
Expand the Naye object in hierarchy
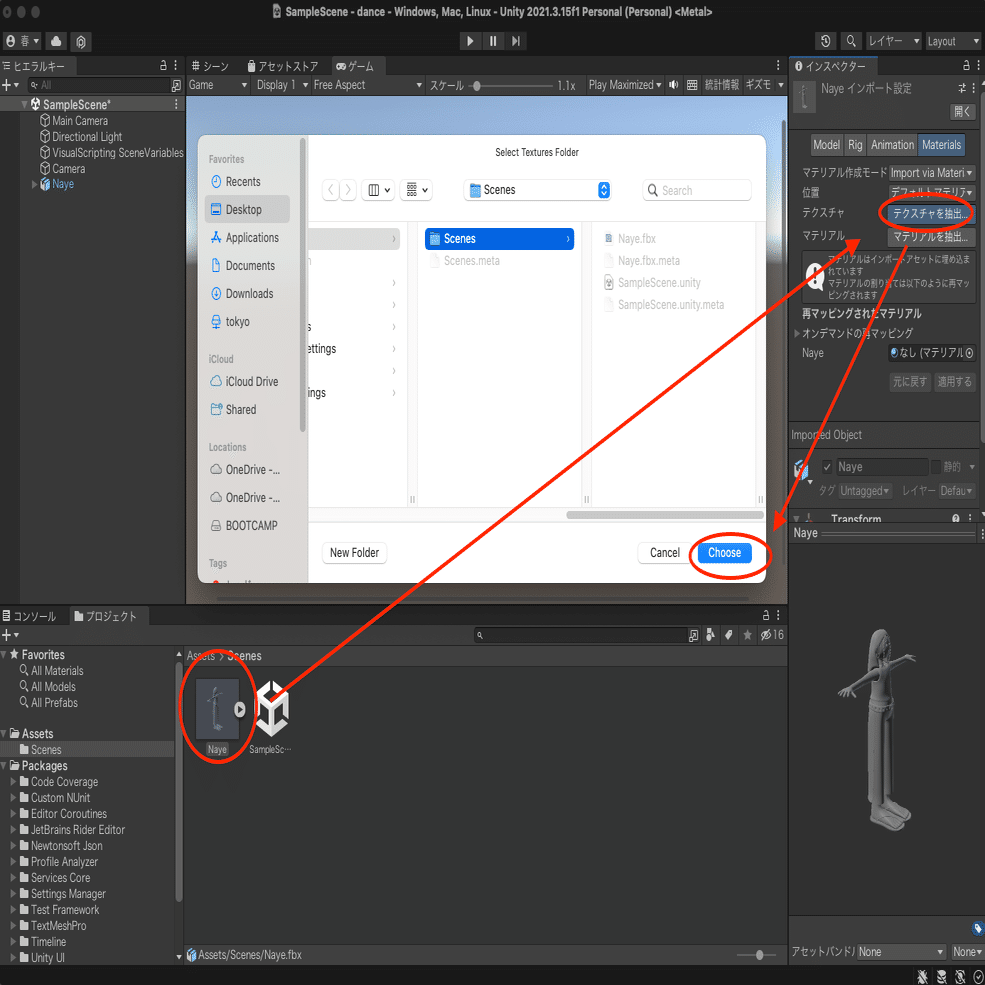pos(35,184)
